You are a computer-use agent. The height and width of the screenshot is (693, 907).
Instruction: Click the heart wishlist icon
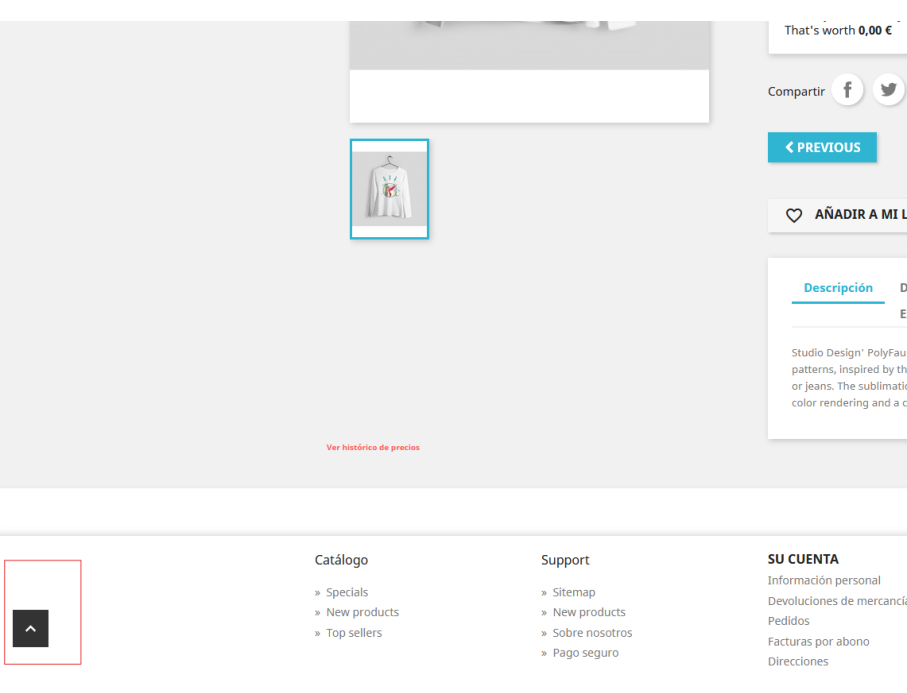(794, 215)
